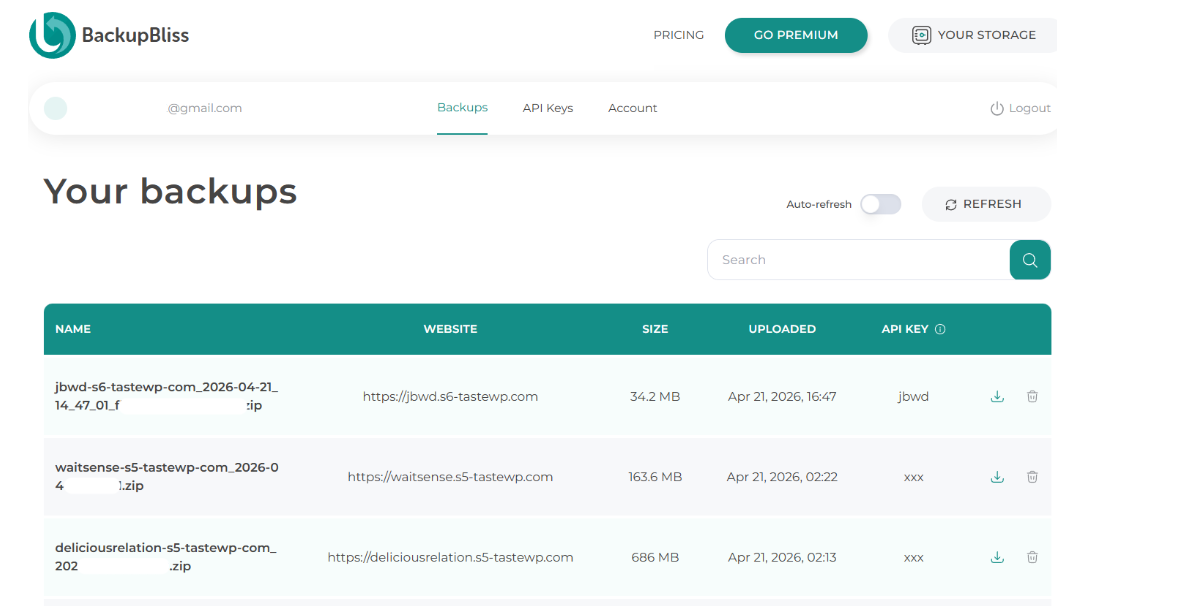Click the search magnifier icon

click(x=1029, y=259)
